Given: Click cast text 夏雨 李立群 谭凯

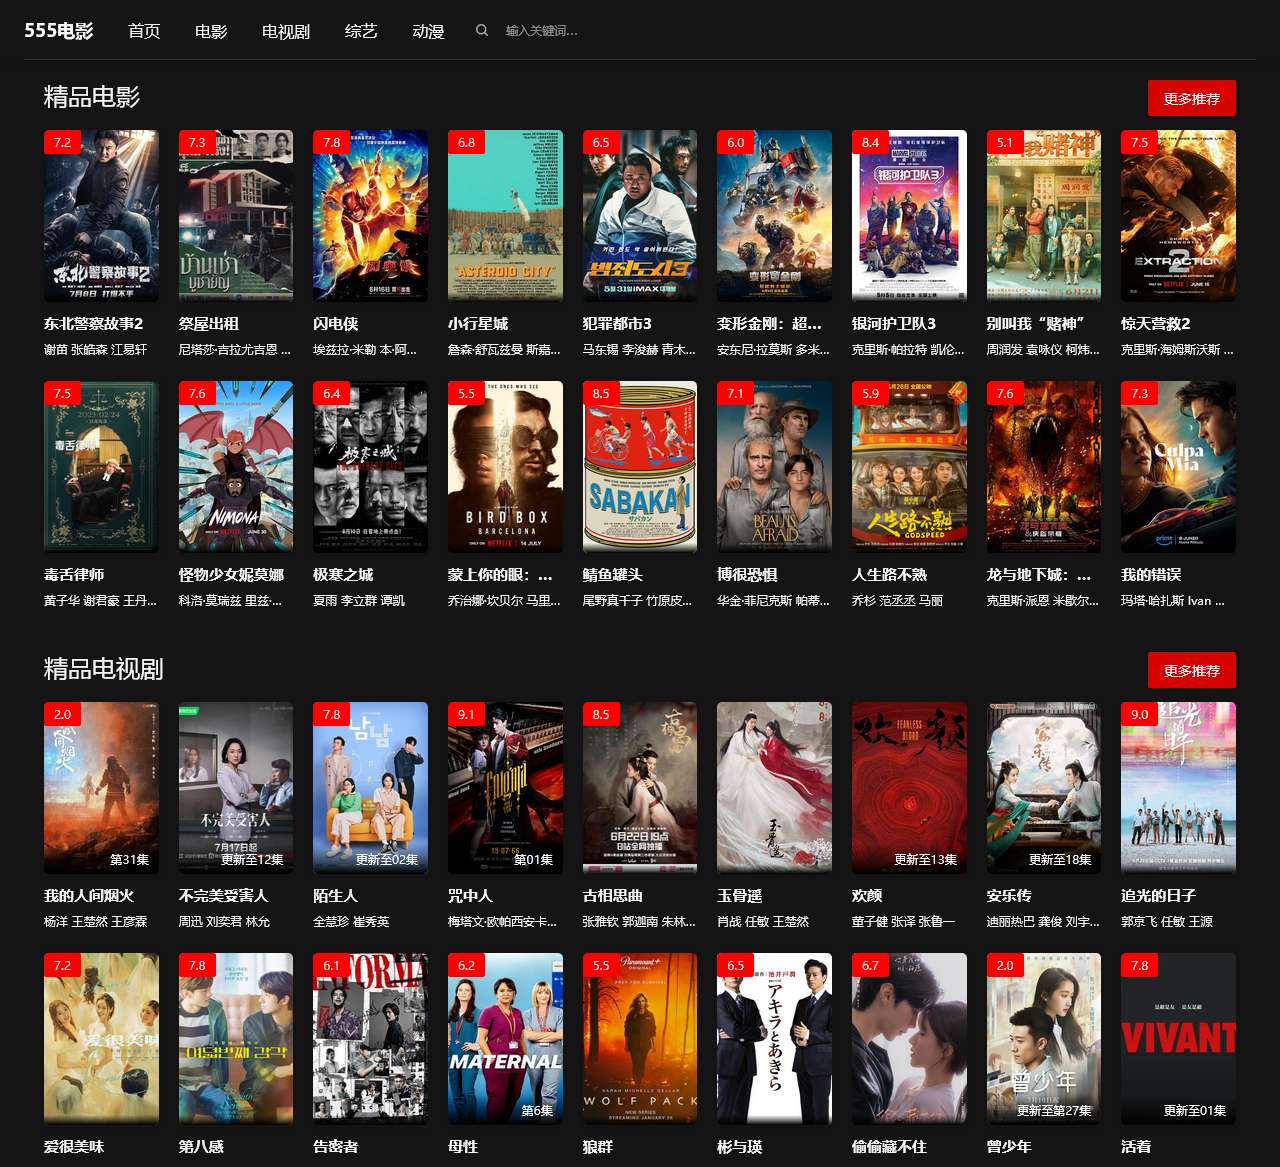Looking at the screenshot, I should (x=359, y=601).
